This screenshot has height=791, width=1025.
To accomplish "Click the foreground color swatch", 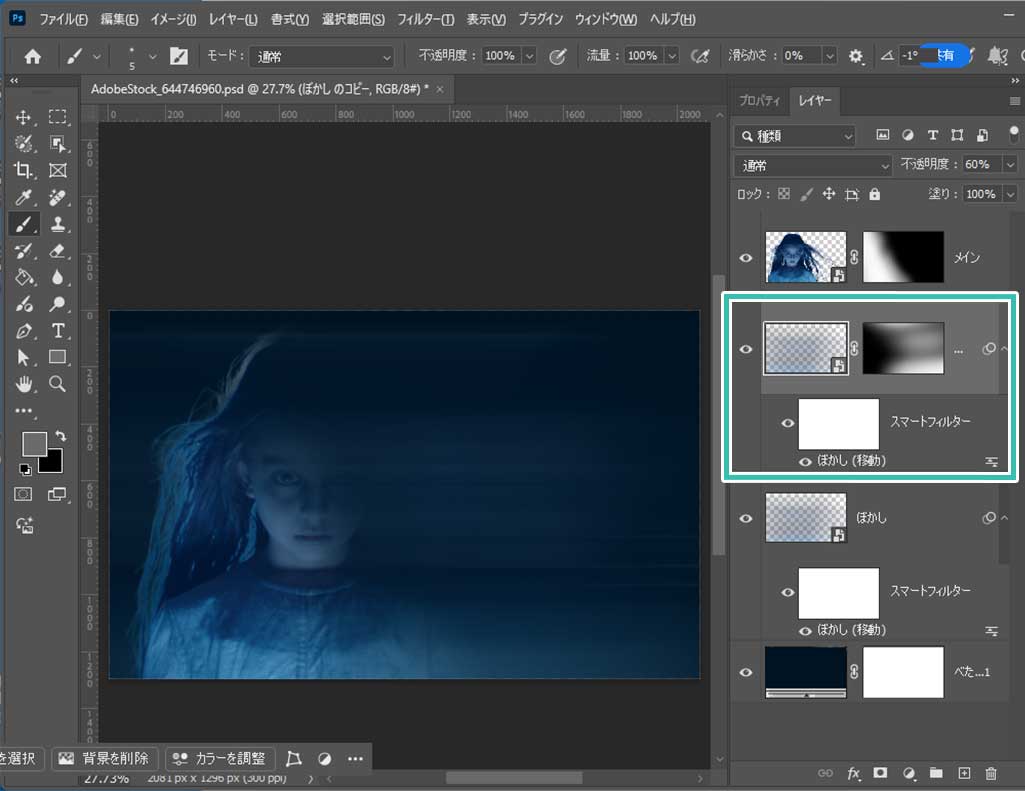I will [34, 443].
